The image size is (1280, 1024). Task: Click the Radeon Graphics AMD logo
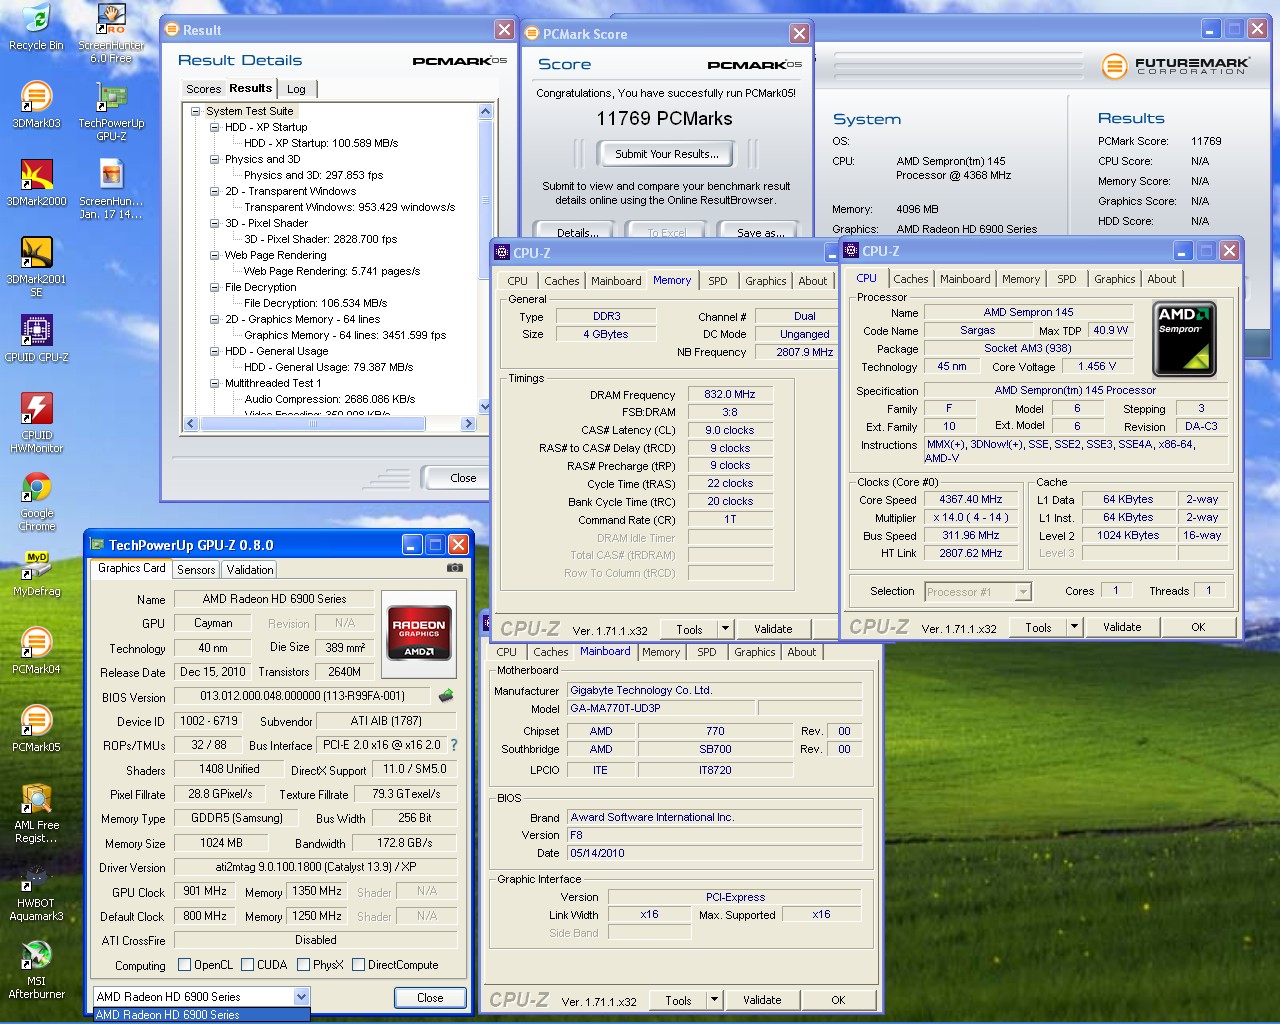click(x=419, y=635)
